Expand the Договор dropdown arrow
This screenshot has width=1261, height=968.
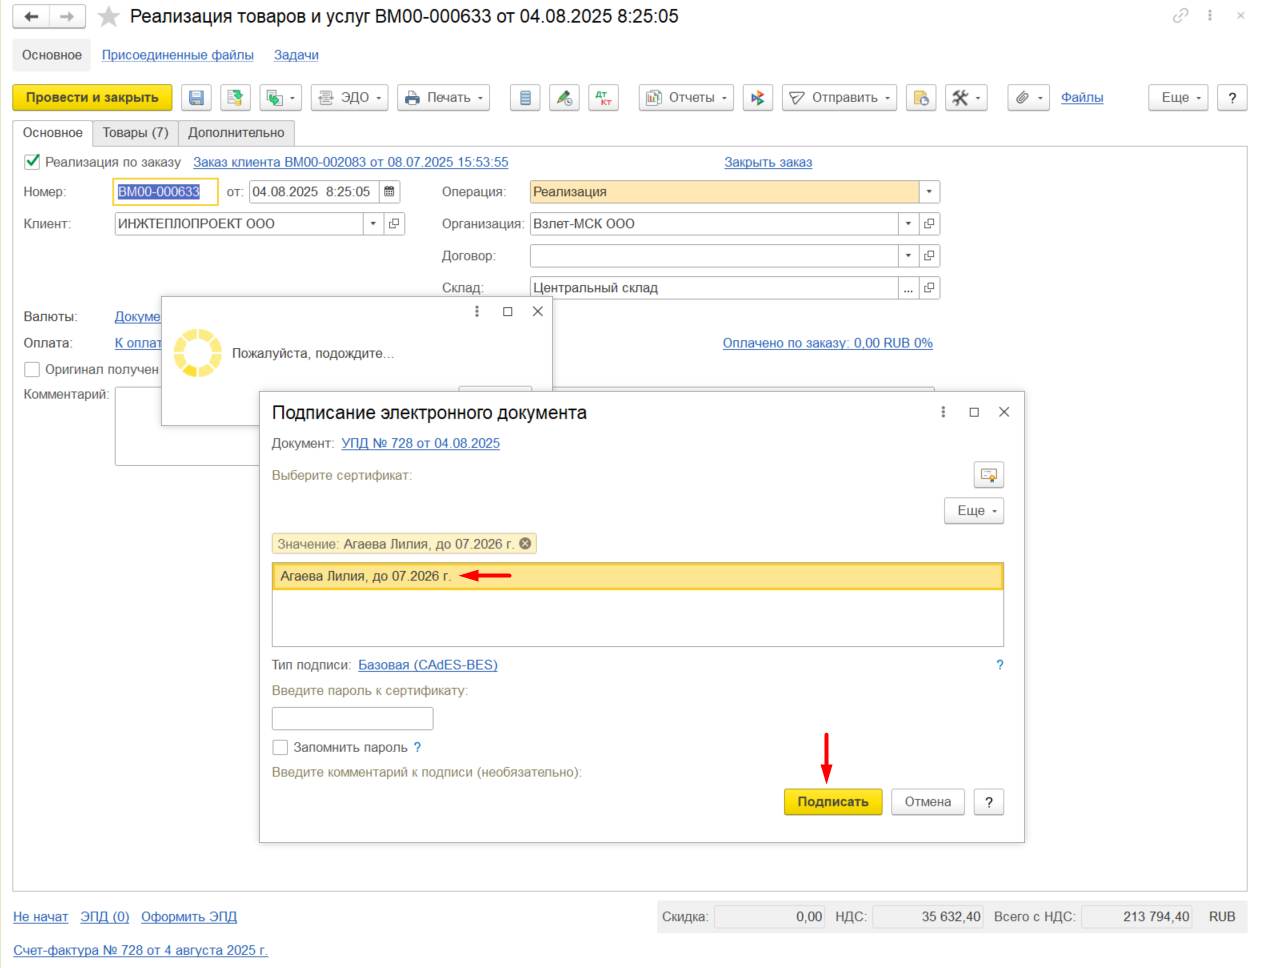(x=908, y=256)
